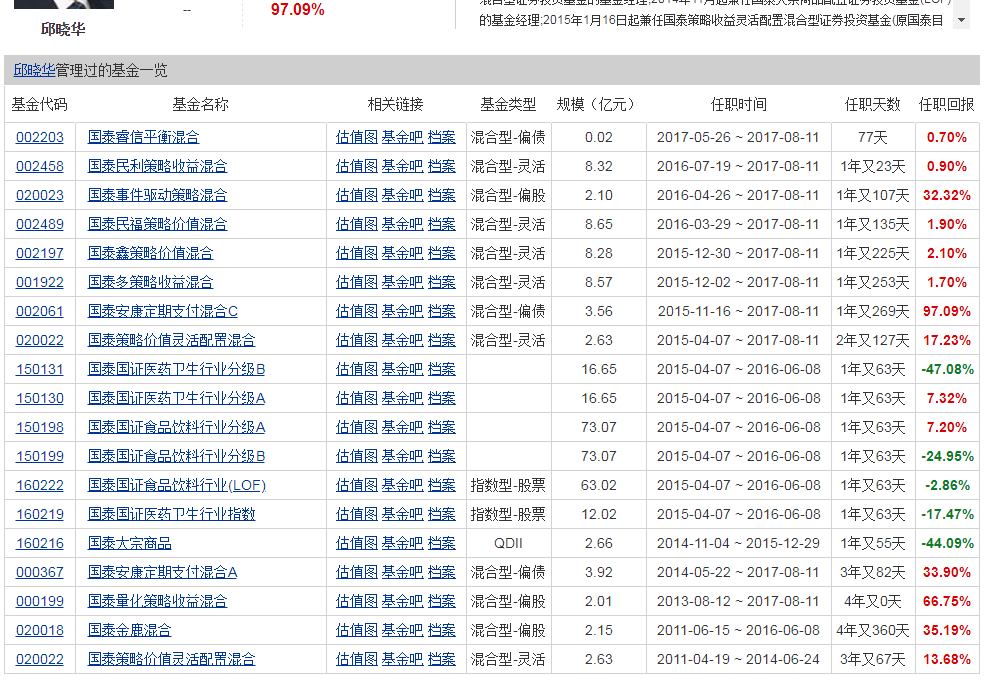Open fund 国泰安康定期支付混合A
This screenshot has height=688, width=984.
pos(163,572)
